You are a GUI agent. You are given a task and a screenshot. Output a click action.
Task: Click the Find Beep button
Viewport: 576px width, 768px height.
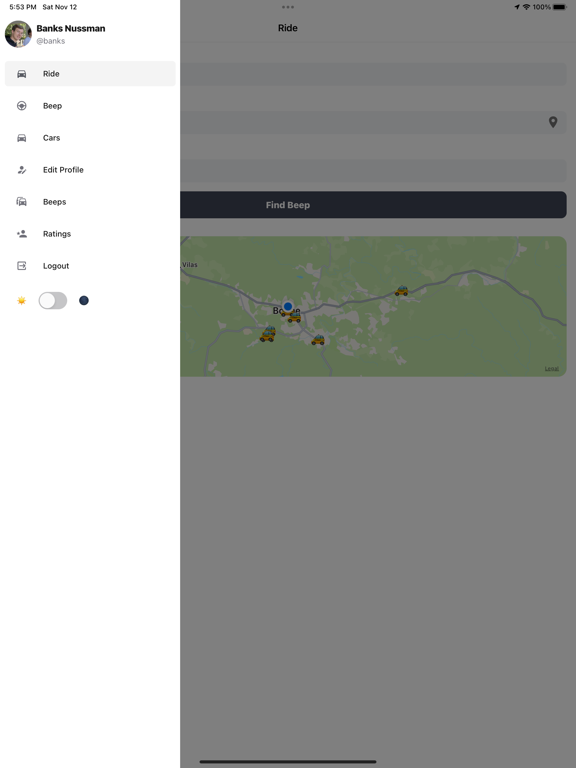pyautogui.click(x=373, y=205)
